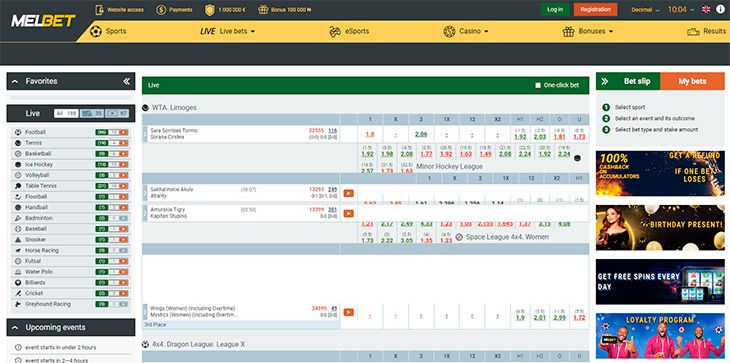Play live stream for Wings (Women) match
The height and width of the screenshot is (363, 730).
pyautogui.click(x=348, y=312)
